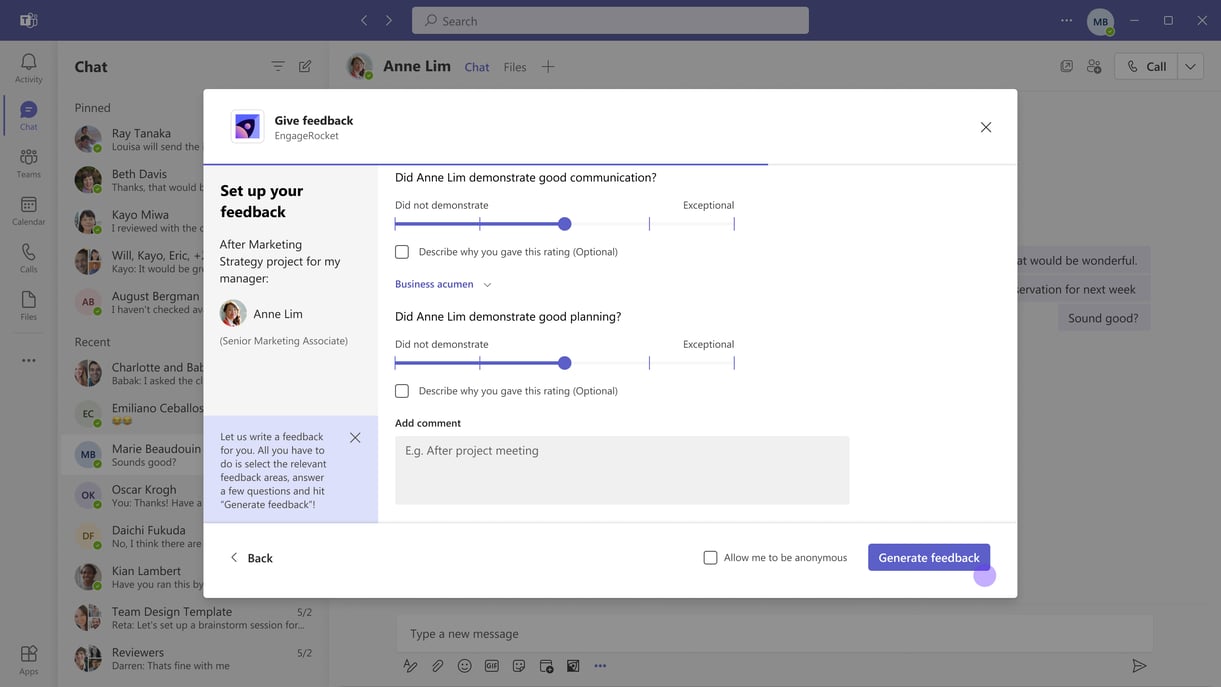This screenshot has height=687, width=1221.
Task: Open Apps at bottom of sidebar
Action: point(28,659)
